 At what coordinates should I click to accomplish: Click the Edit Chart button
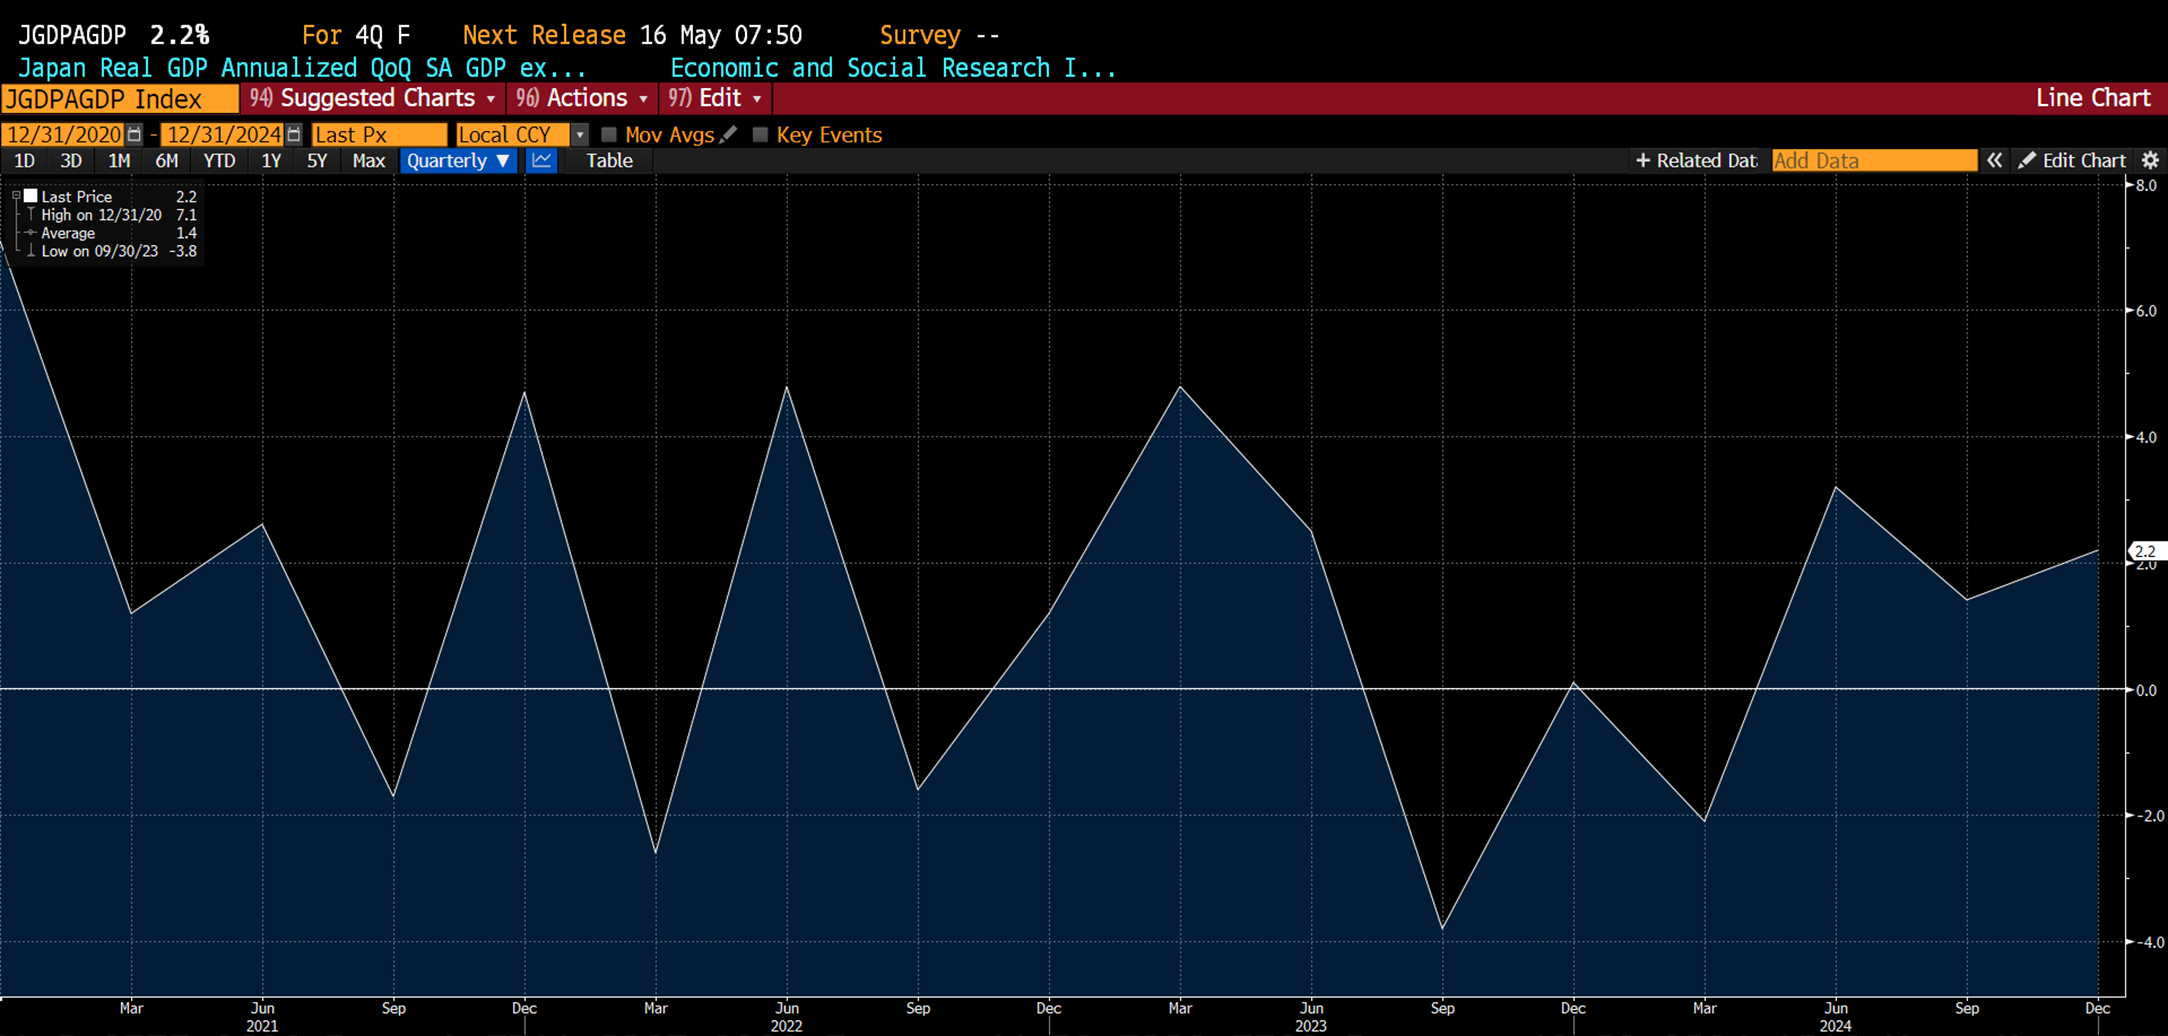(2072, 161)
